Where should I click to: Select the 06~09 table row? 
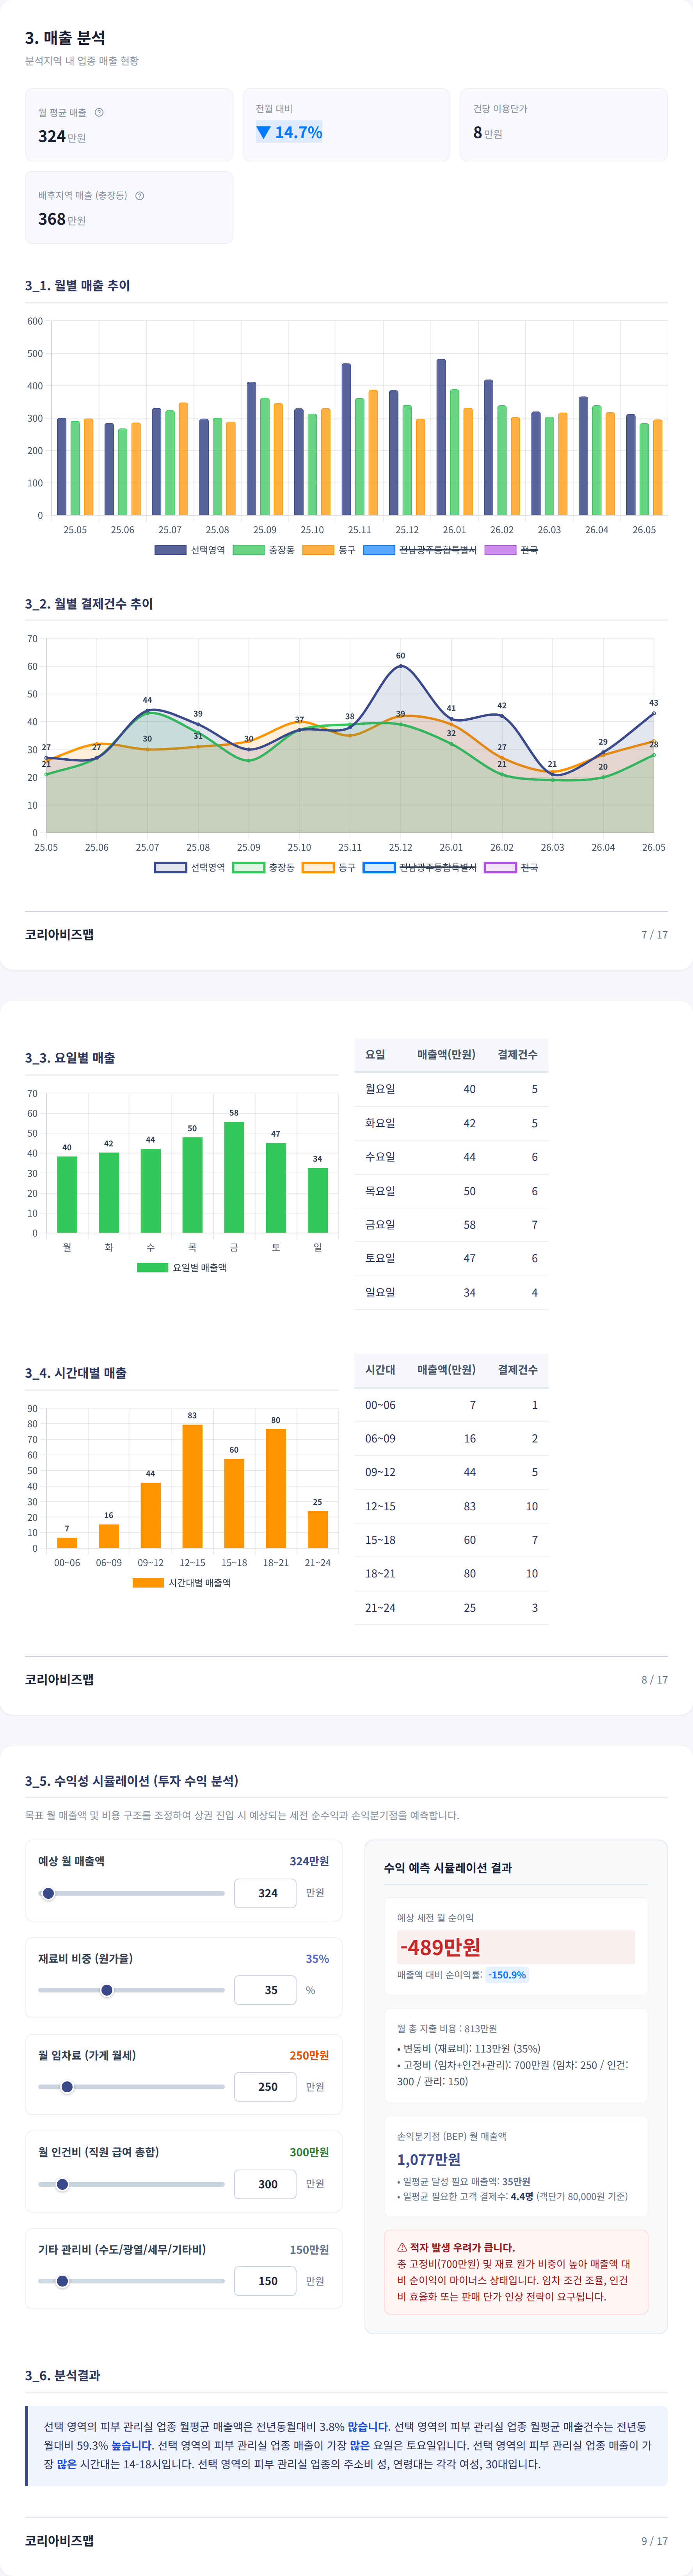coord(451,1439)
